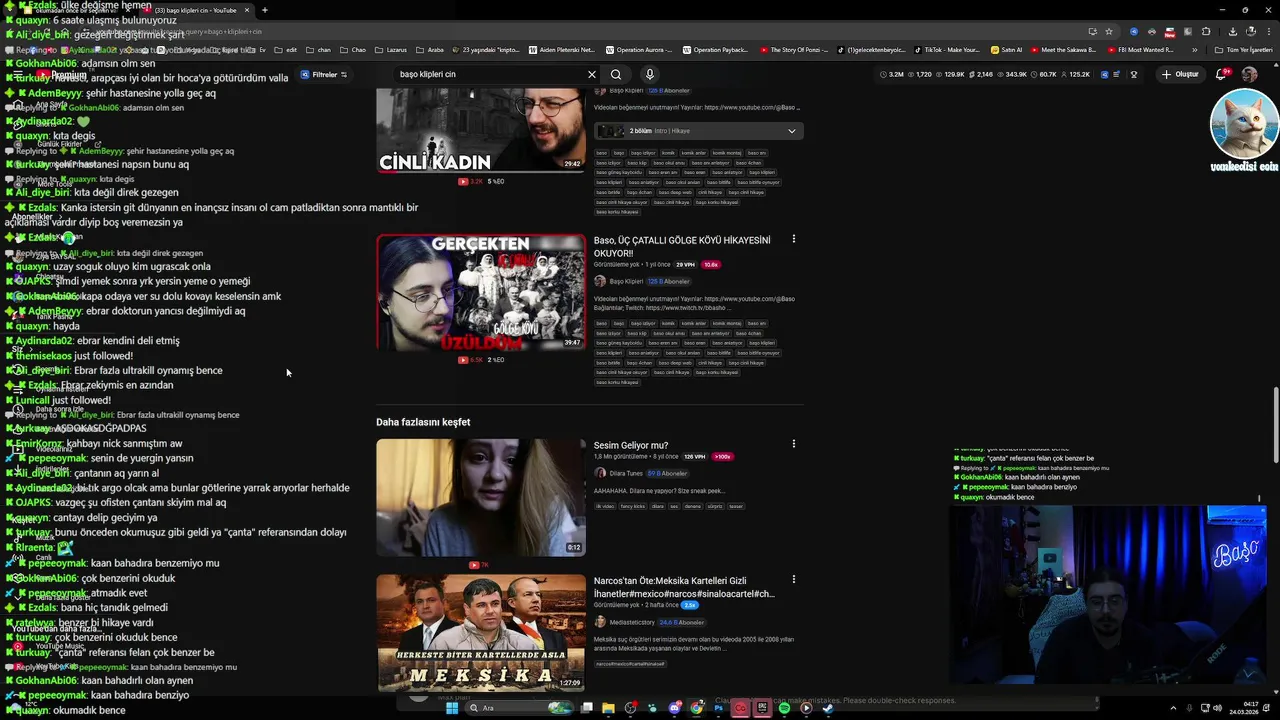Bookmark this page with the star icon
Image resolution: width=1280 pixels, height=720 pixels.
coord(1109,31)
